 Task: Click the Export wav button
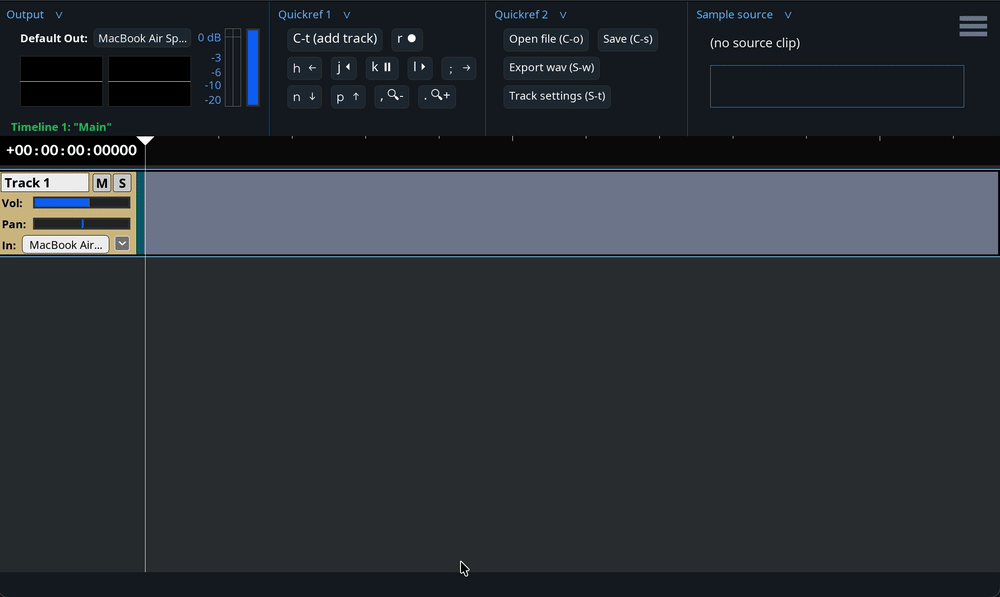click(553, 68)
